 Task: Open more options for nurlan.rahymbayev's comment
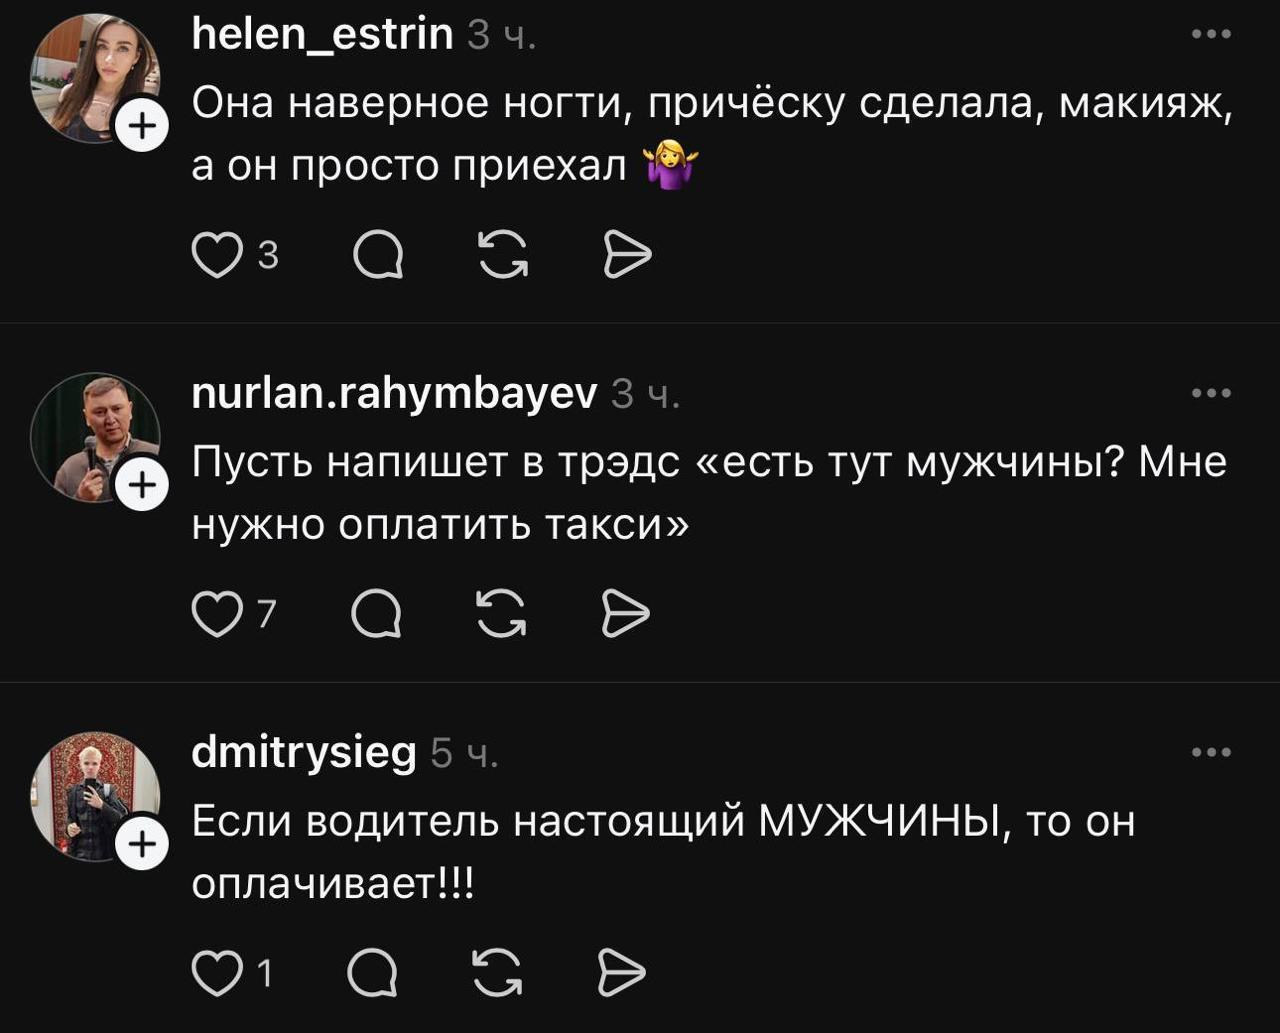click(x=1212, y=393)
